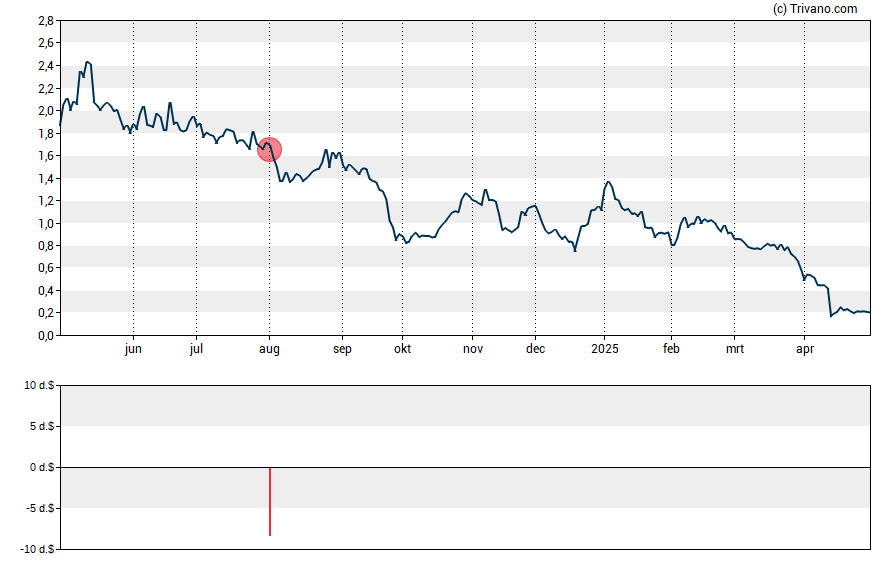Click the '2,0' price axis value

point(46,111)
